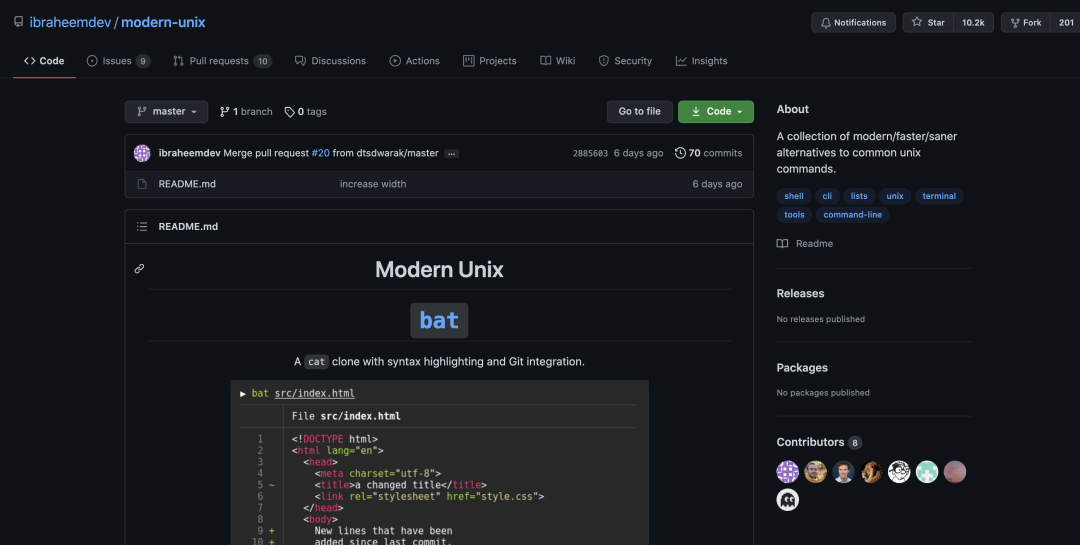Image resolution: width=1080 pixels, height=545 pixels.
Task: Switch to the Code tab
Action: (x=44, y=61)
